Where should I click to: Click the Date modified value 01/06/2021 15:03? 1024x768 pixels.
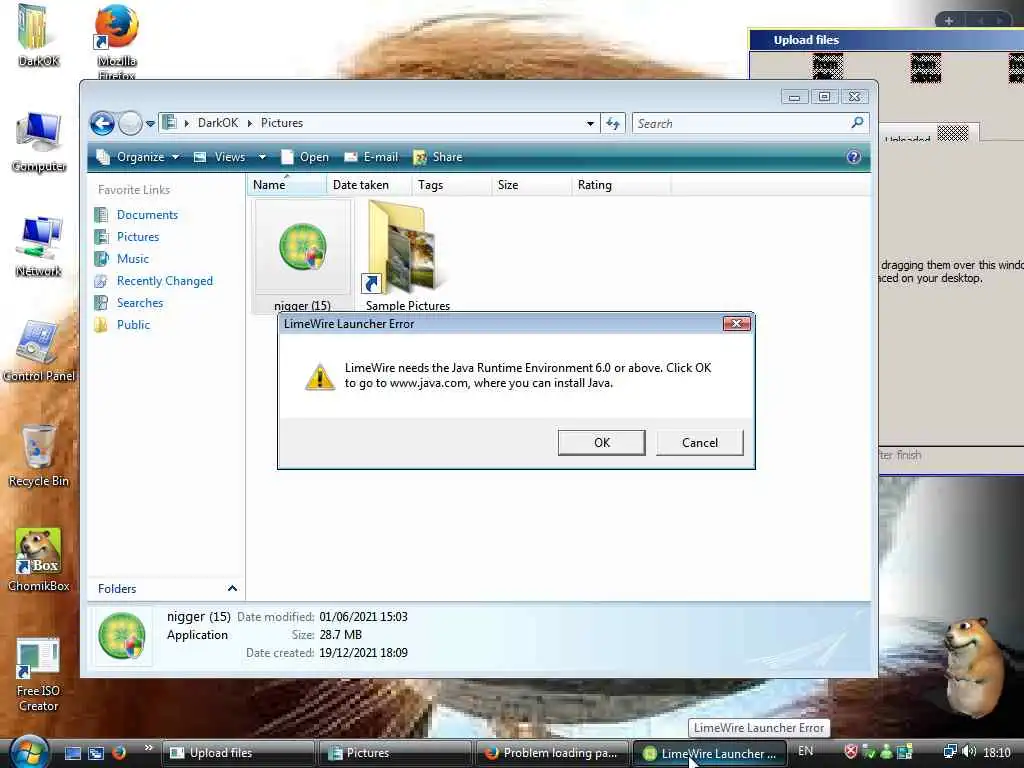tap(363, 616)
